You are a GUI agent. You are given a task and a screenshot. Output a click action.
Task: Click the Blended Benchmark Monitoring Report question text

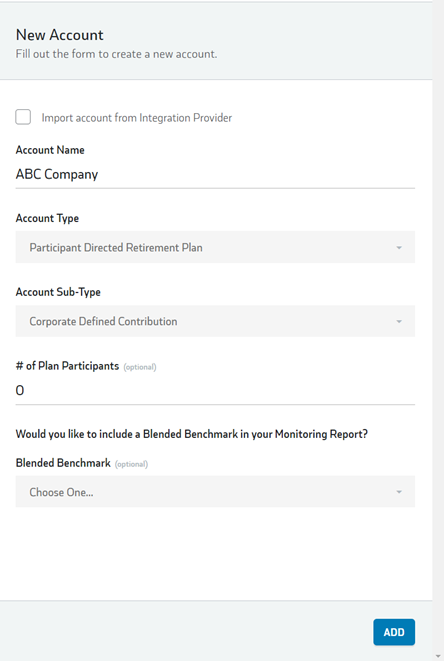point(192,434)
